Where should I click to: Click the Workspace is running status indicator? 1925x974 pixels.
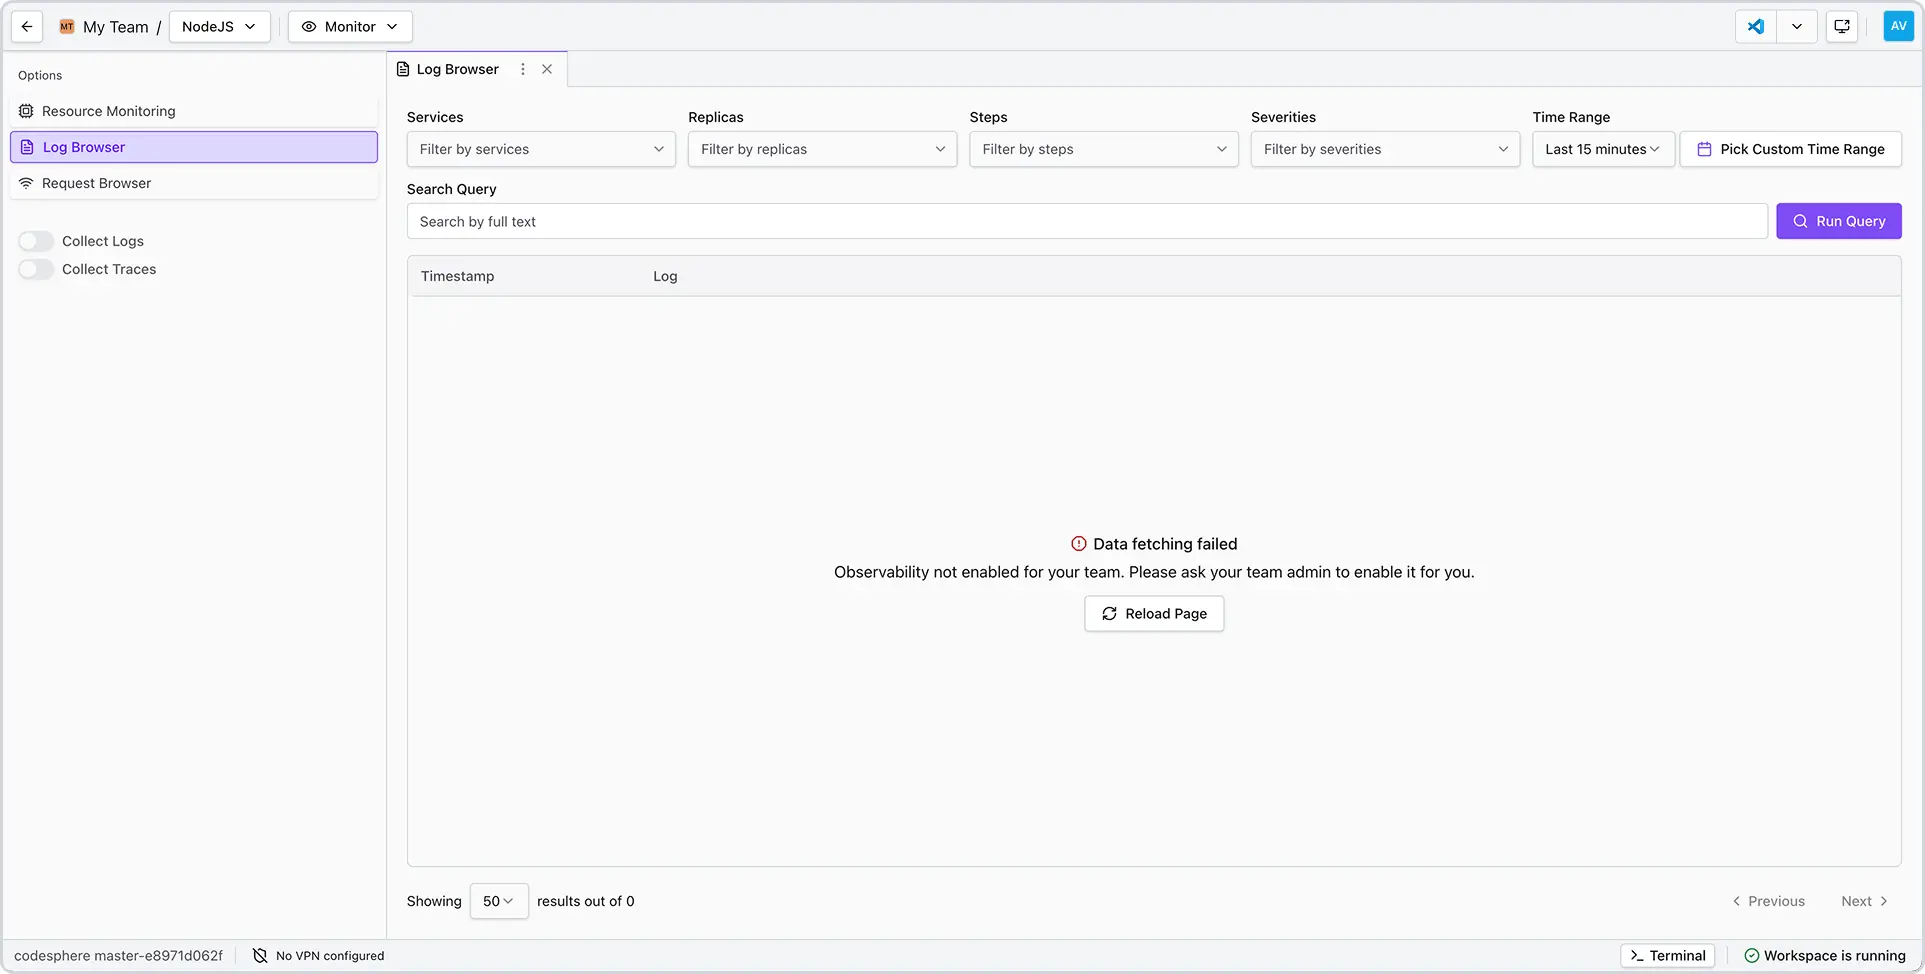(x=1823, y=955)
